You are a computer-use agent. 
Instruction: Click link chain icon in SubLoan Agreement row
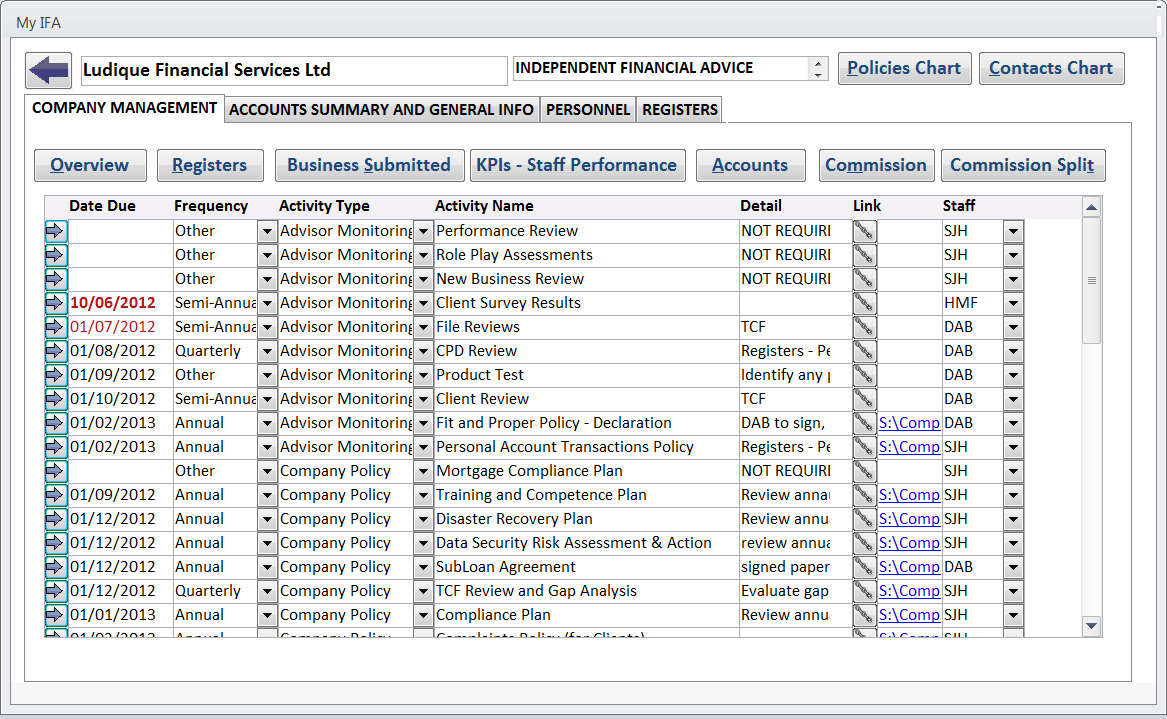point(864,567)
